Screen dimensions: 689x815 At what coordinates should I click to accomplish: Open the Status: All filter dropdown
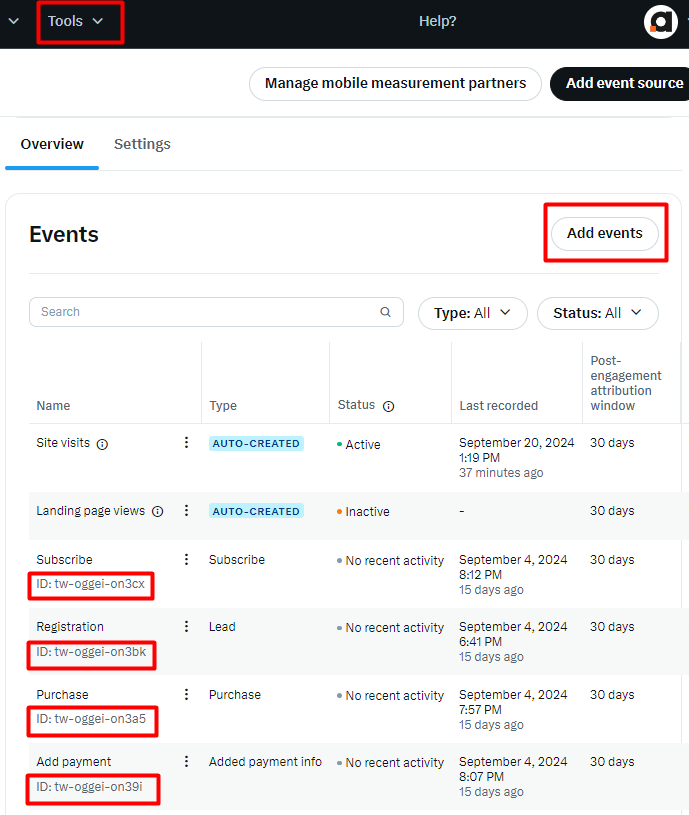[598, 313]
